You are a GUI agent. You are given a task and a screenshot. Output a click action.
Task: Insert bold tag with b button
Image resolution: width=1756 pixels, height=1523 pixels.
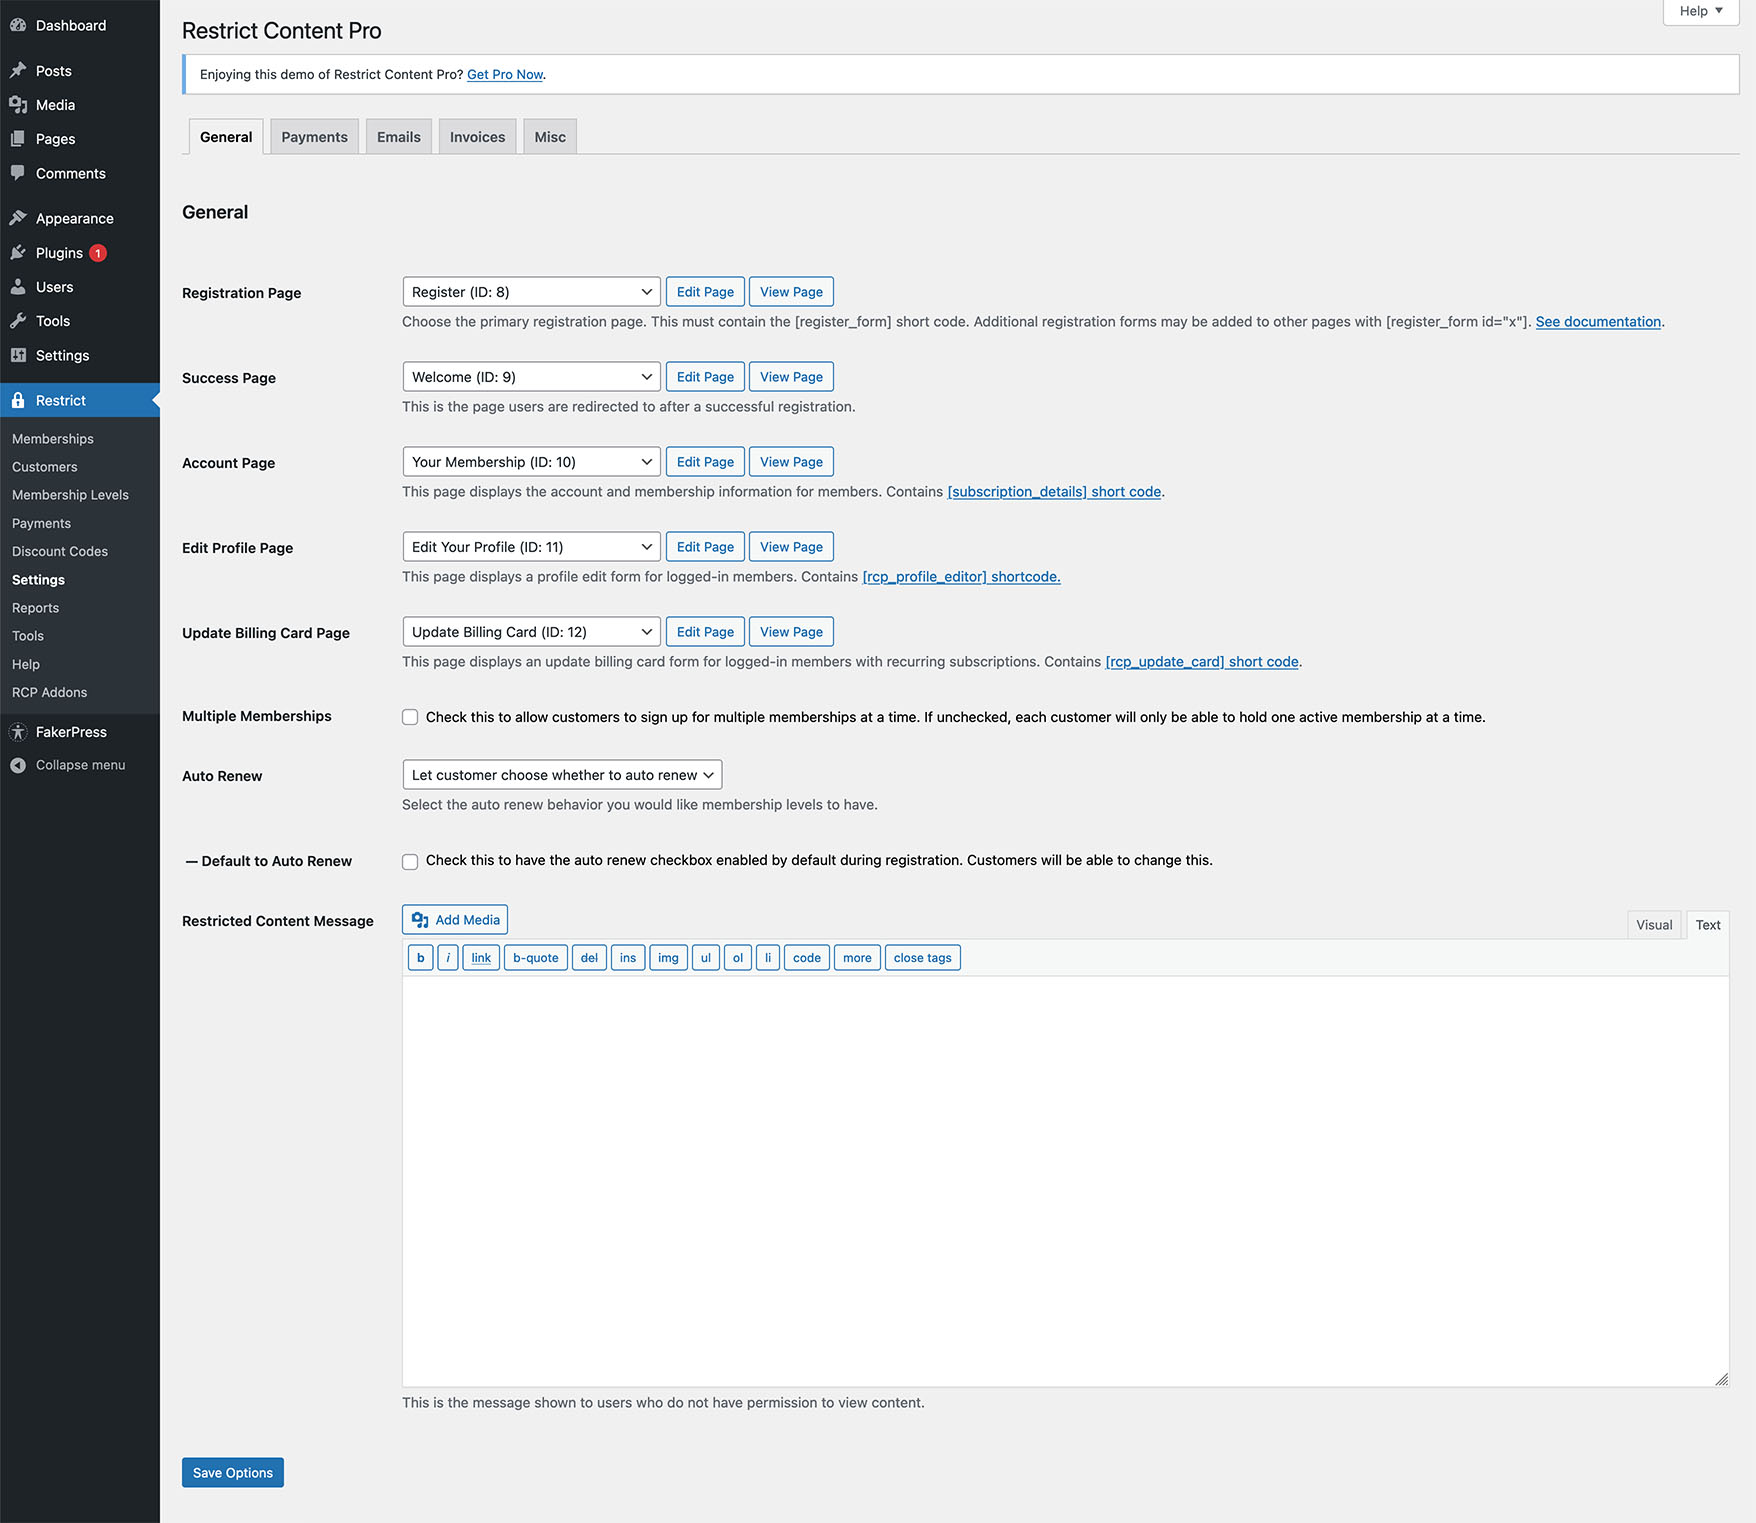tap(421, 958)
